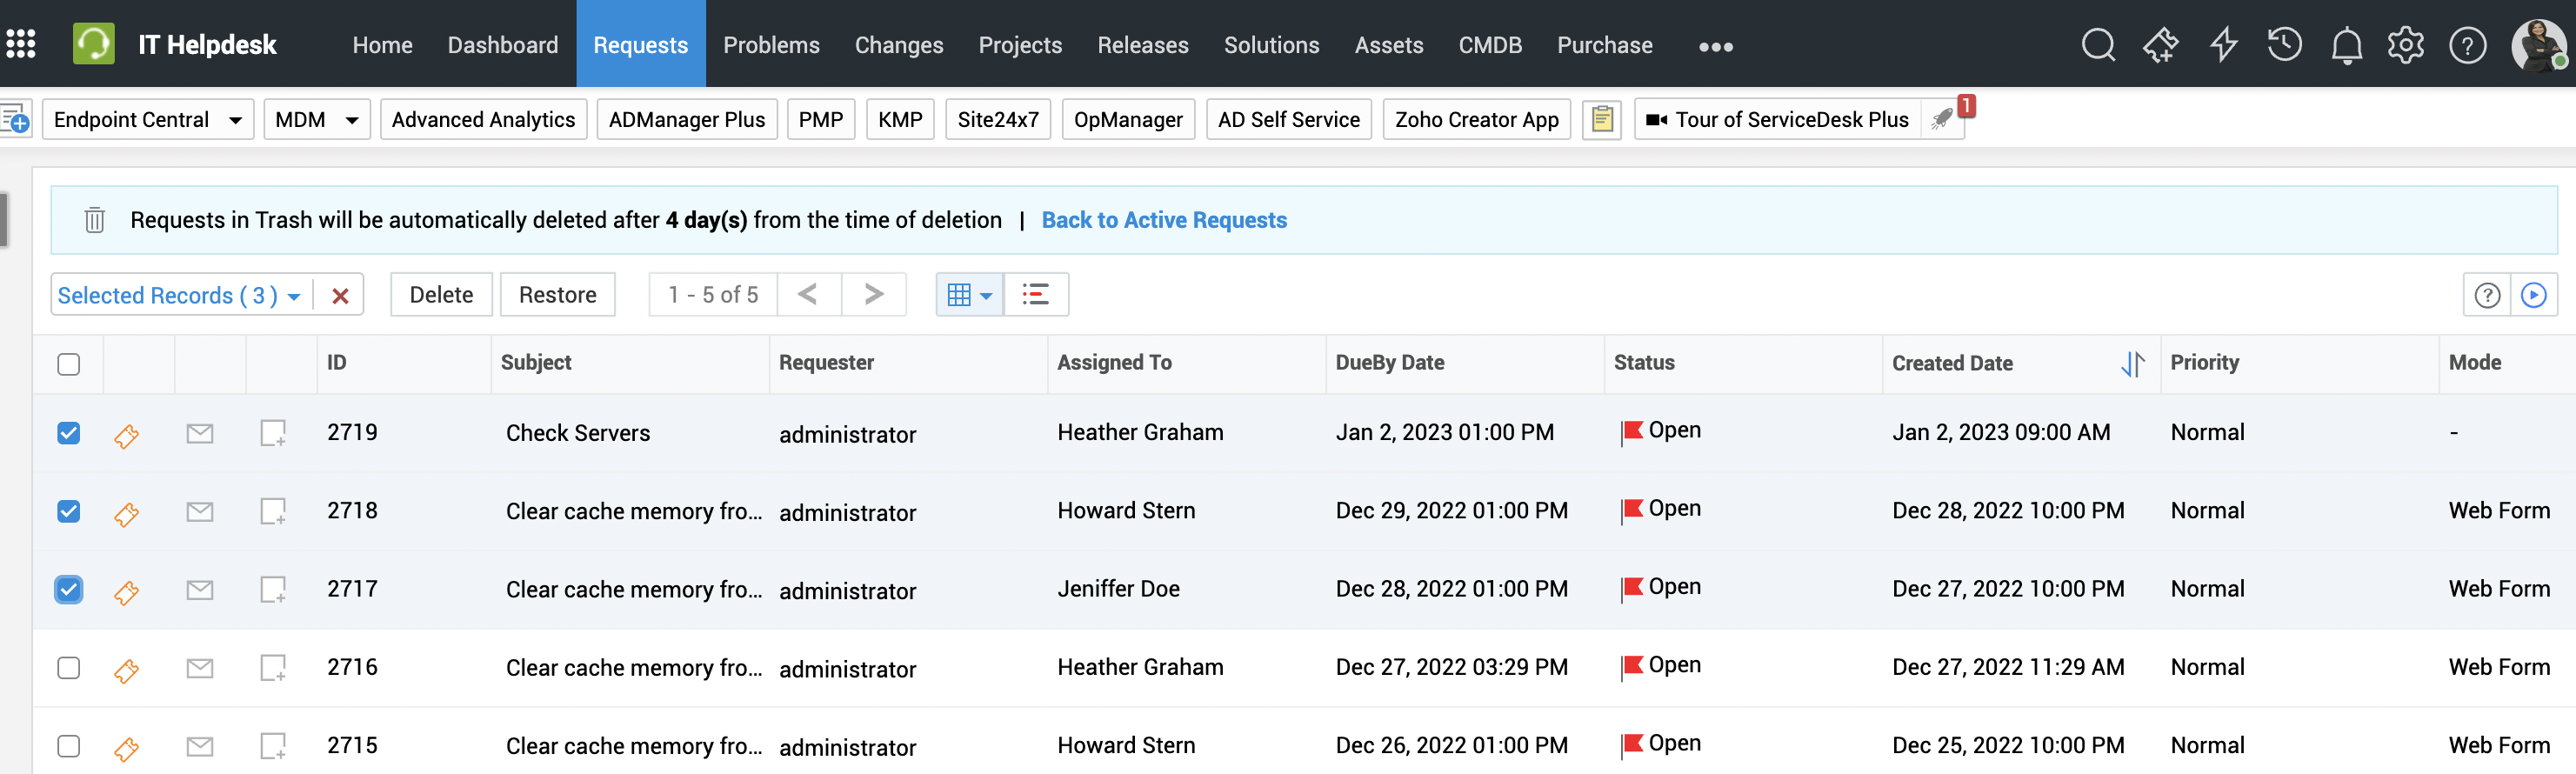Click the apps grid launcher icon
Screen dimensions: 2576x774
[21, 44]
